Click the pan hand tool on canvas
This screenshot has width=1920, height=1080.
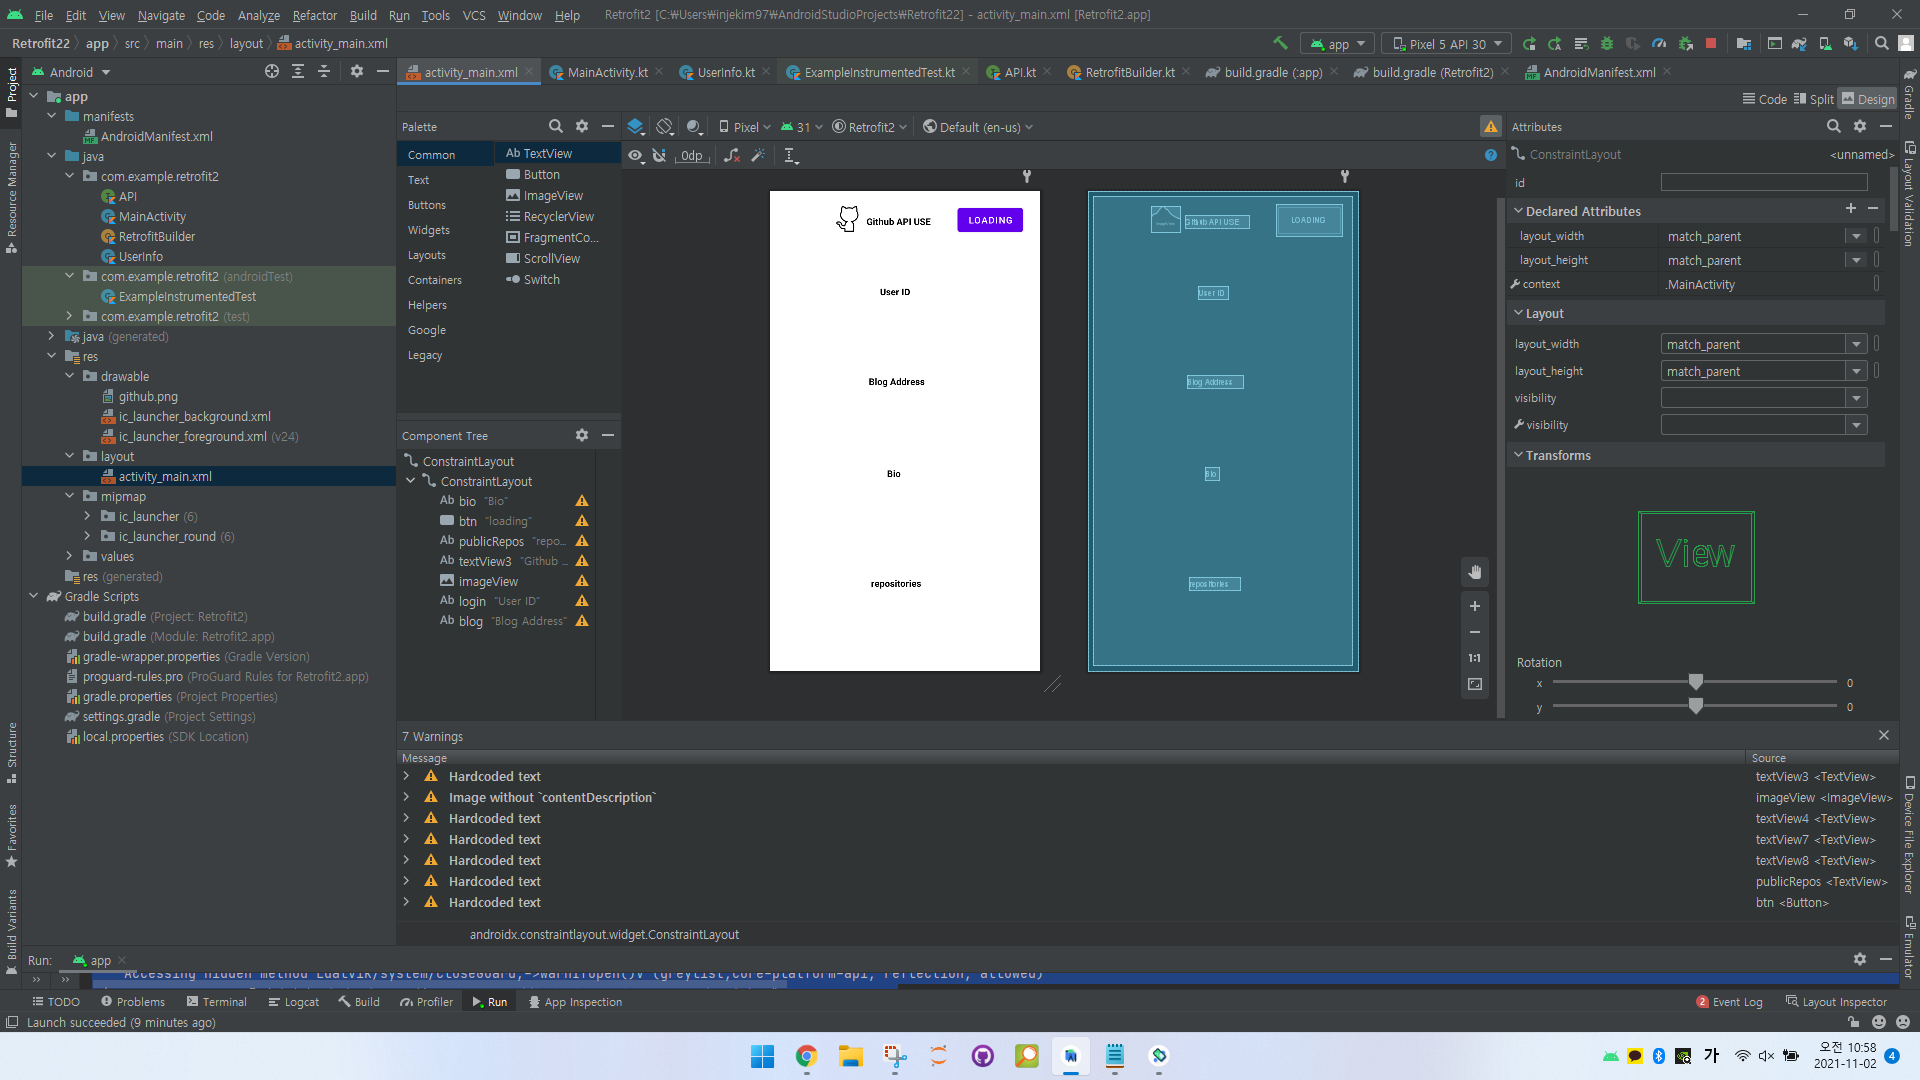coord(1474,572)
